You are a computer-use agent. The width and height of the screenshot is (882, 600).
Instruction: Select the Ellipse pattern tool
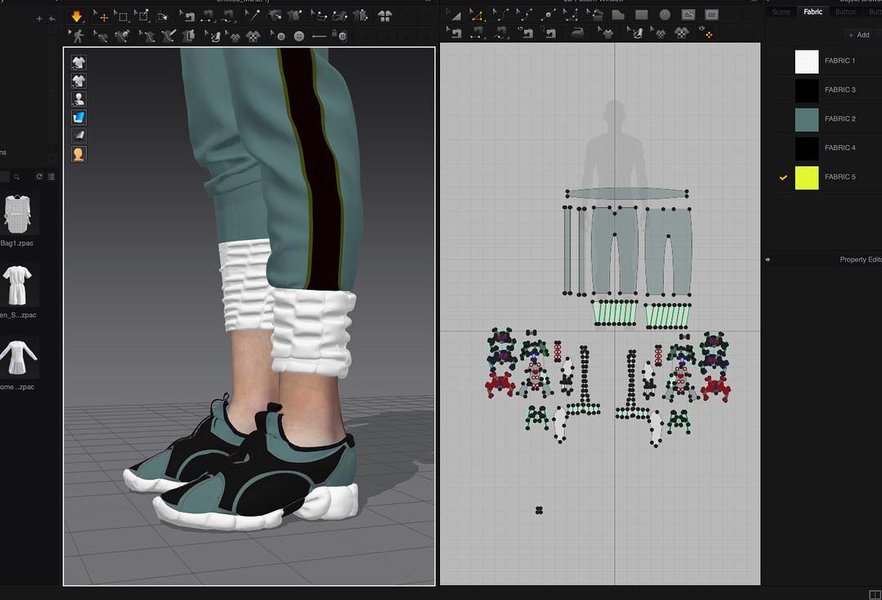tap(665, 16)
